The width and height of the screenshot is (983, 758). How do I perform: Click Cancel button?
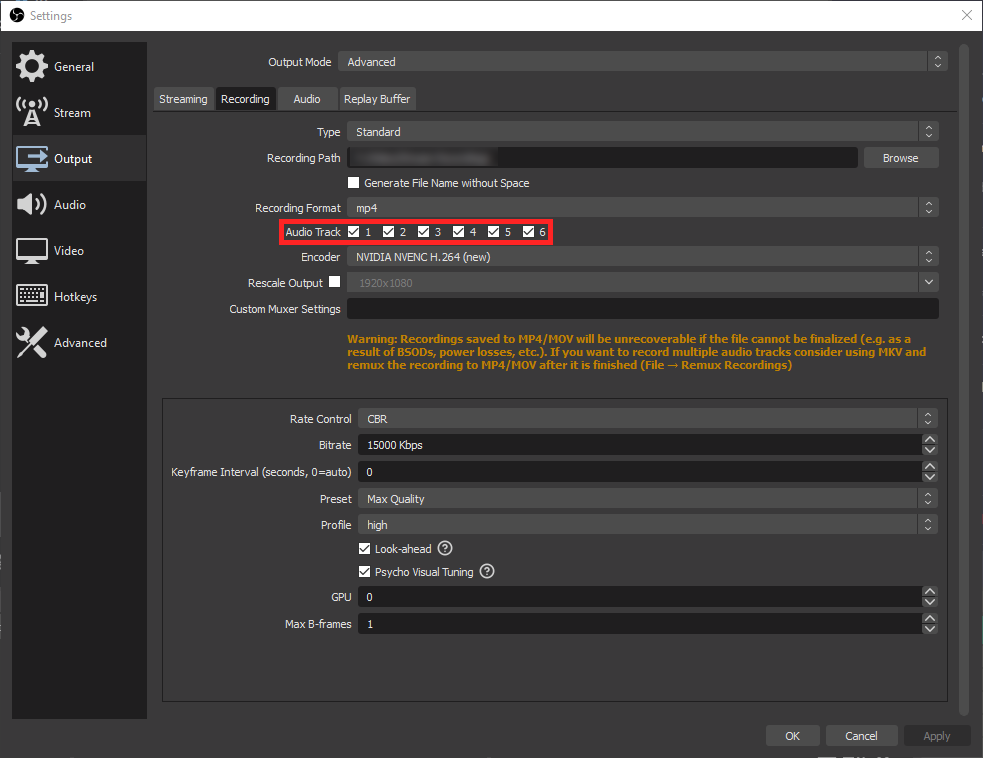pos(861,736)
